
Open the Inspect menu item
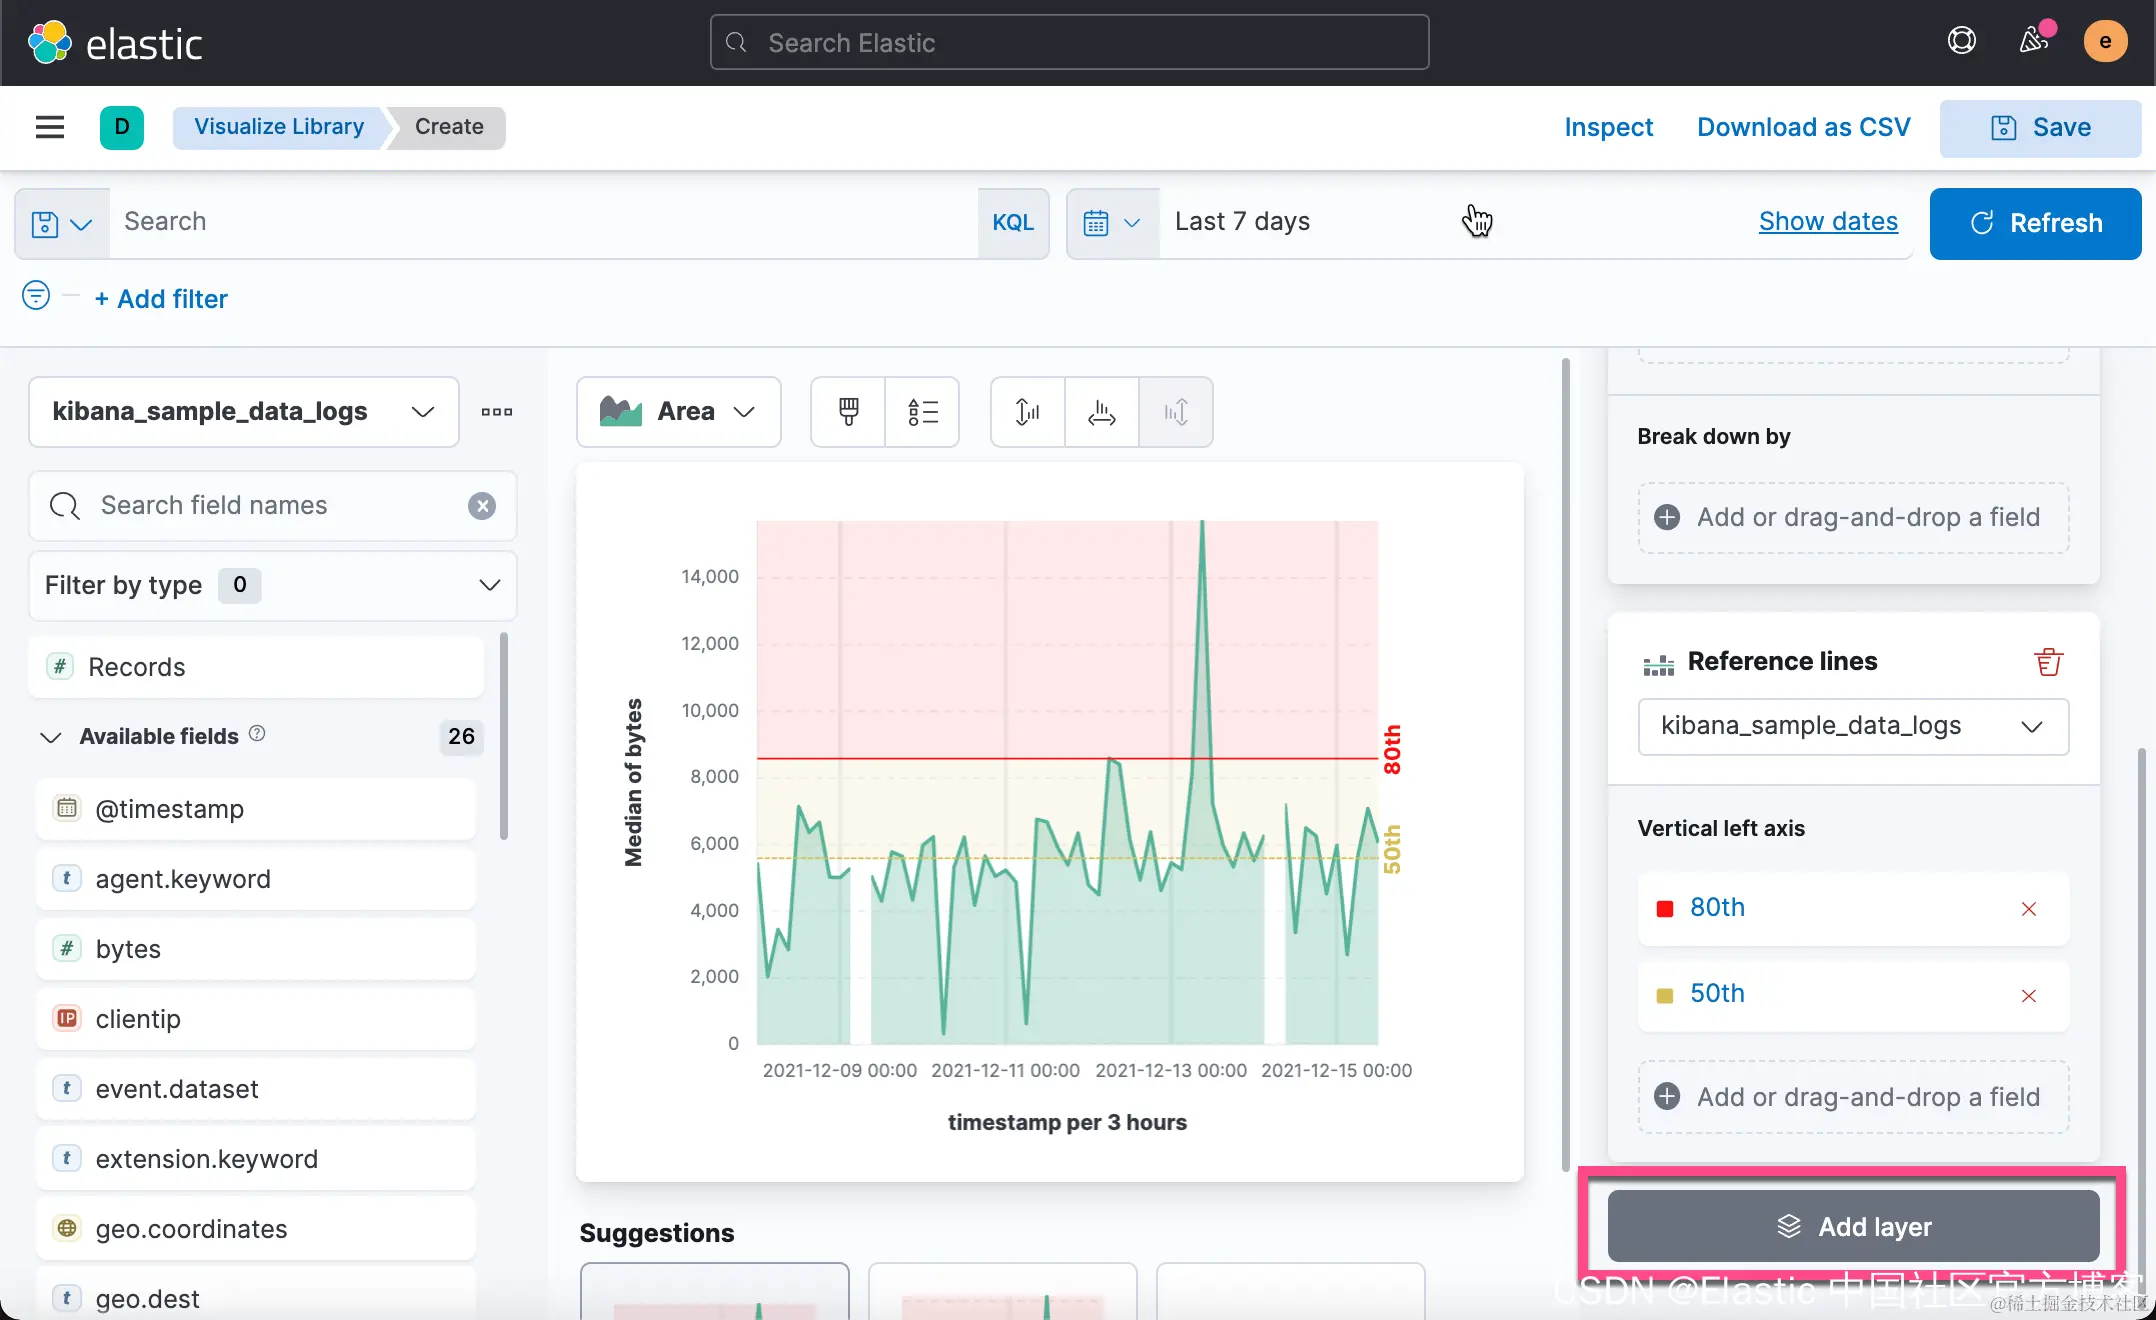(1608, 127)
